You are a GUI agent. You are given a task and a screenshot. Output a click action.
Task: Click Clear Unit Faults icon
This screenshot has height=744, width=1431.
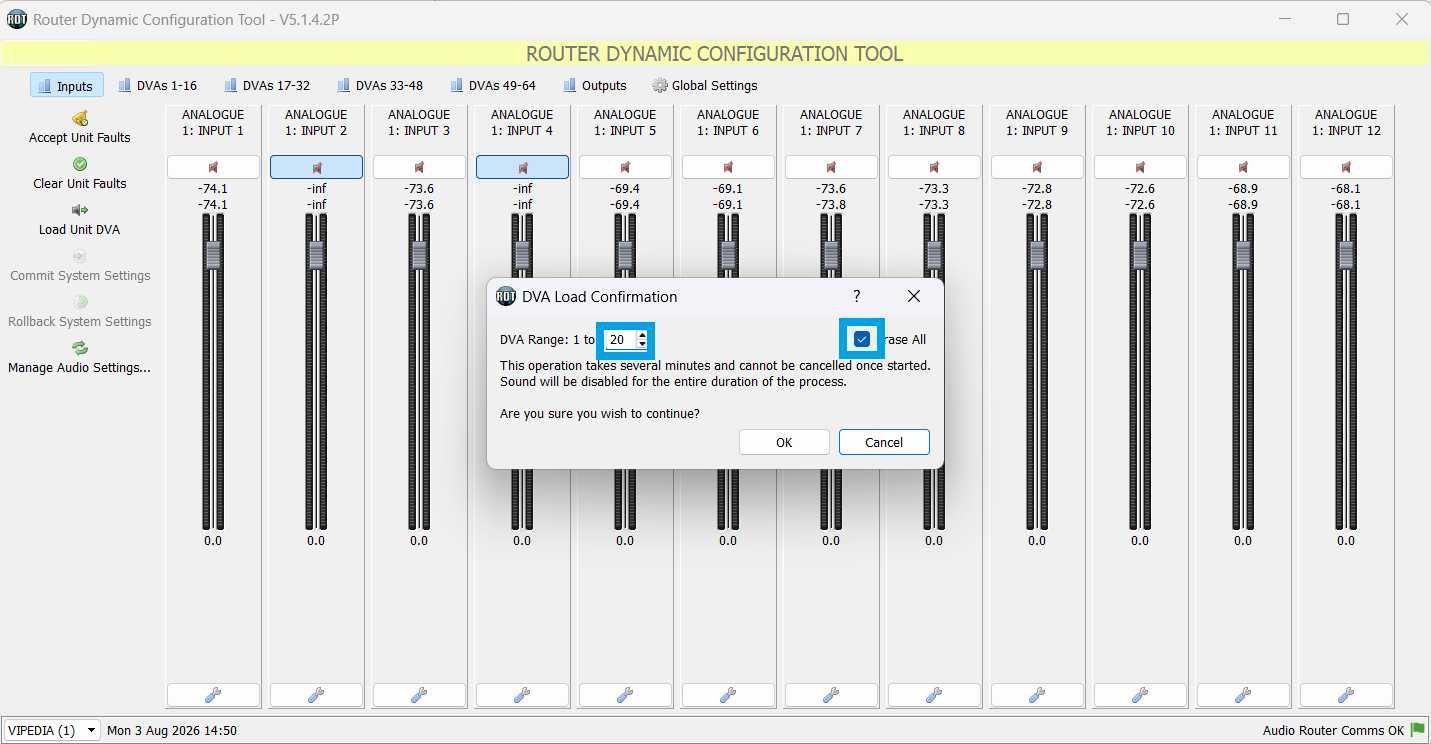click(80, 164)
